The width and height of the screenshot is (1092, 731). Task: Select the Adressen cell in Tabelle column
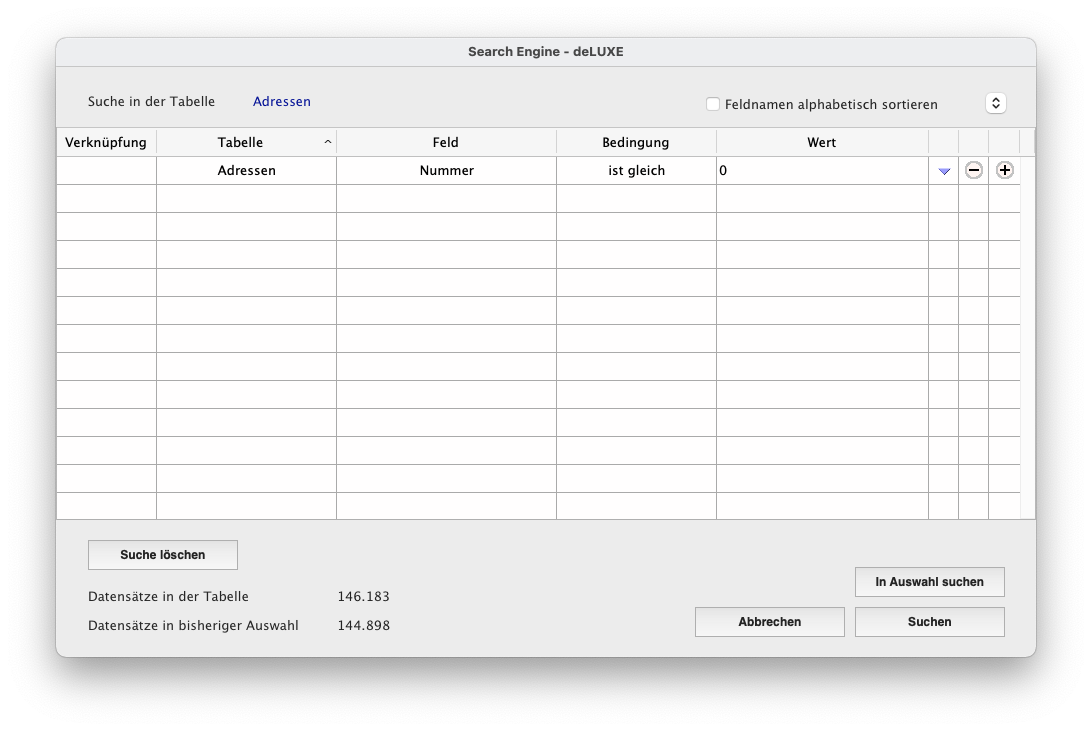point(246,171)
